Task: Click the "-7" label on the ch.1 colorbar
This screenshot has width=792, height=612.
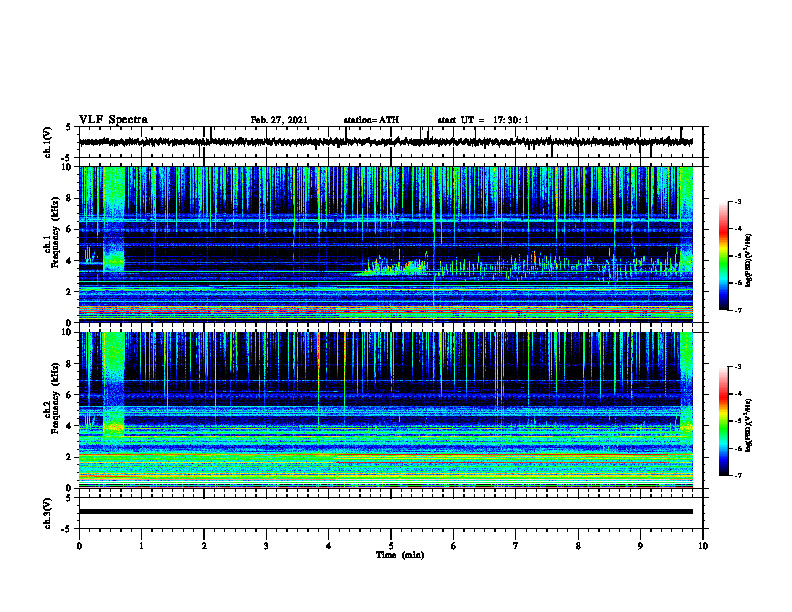Action: click(x=737, y=310)
